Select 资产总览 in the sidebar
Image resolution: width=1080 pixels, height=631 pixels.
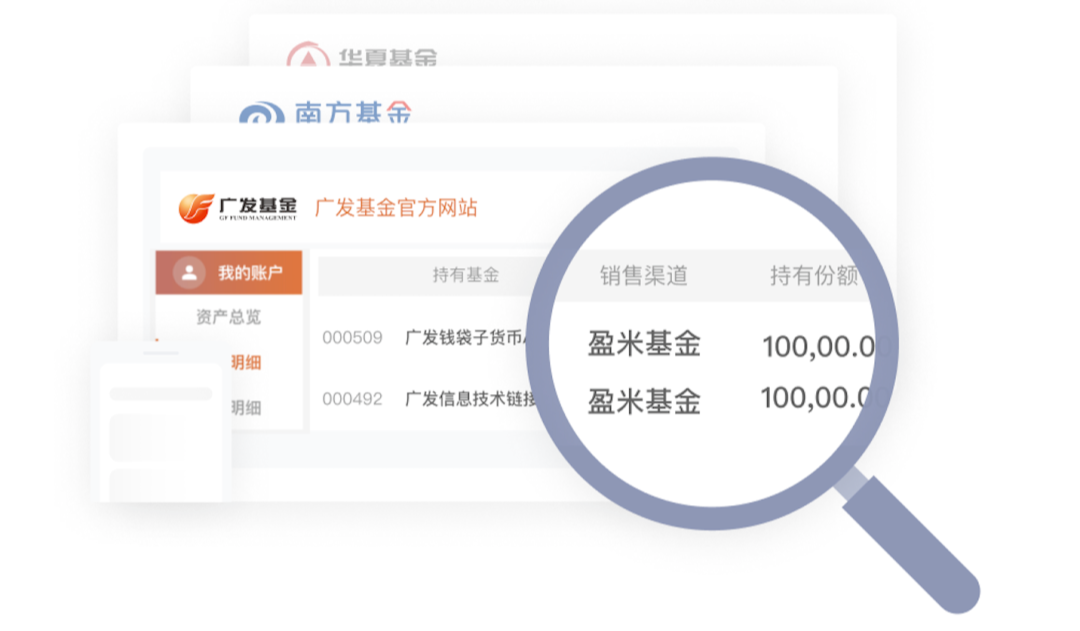229,317
